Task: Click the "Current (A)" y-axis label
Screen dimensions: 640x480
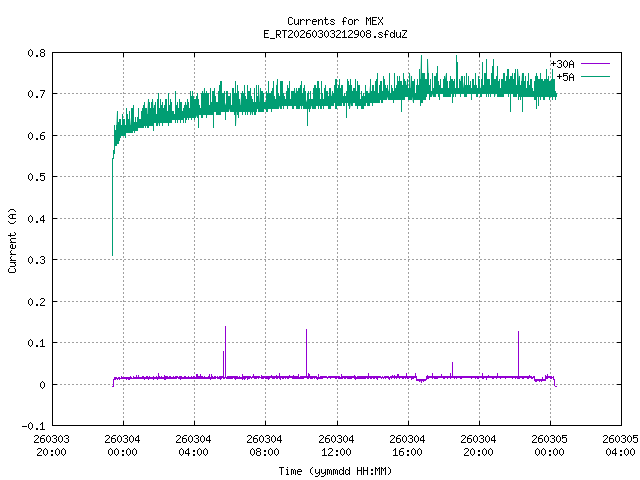Action: [x=13, y=239]
